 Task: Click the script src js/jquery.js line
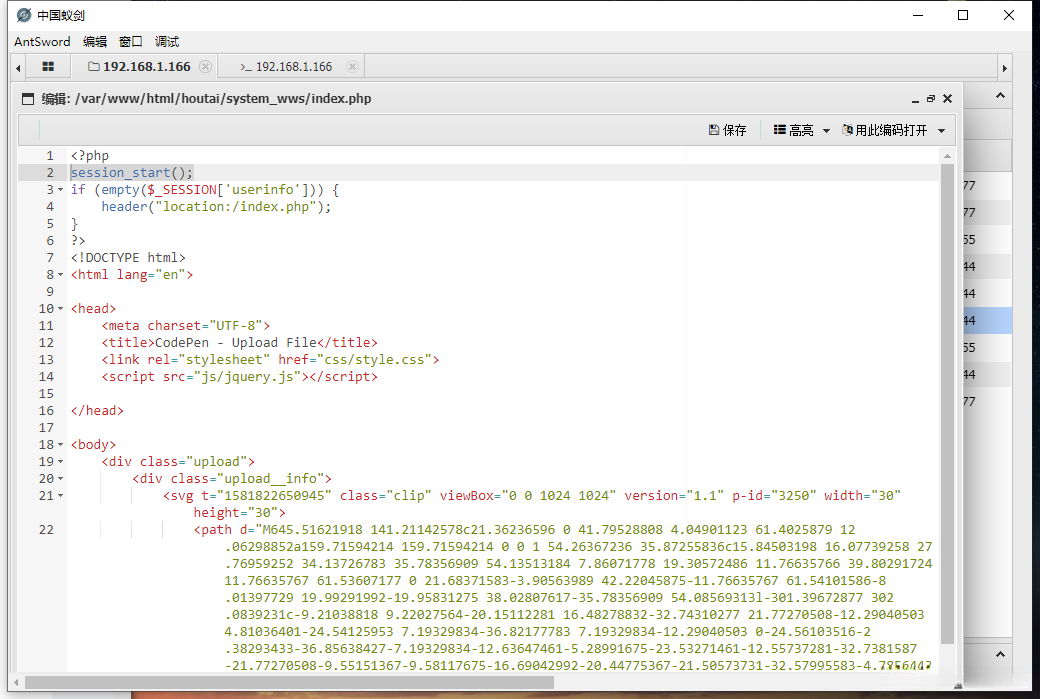[x=239, y=377]
